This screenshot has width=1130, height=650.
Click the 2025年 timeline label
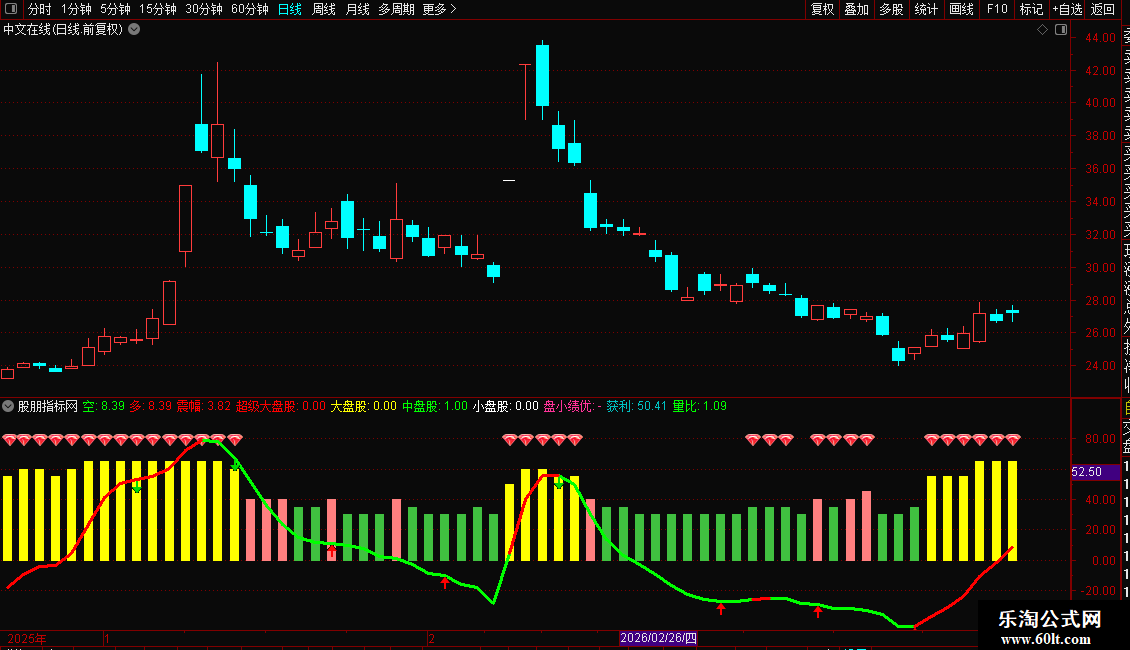point(27,638)
